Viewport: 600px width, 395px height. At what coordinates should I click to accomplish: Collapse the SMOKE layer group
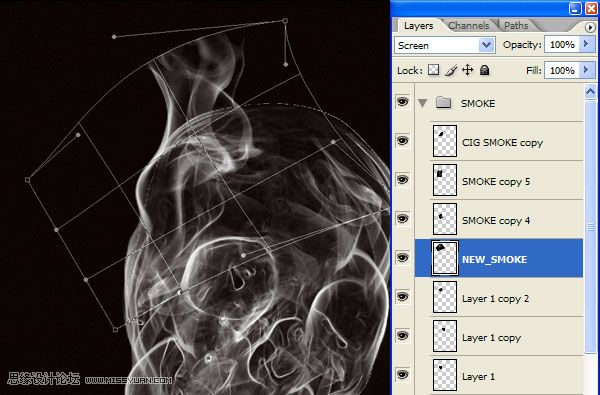(x=422, y=103)
